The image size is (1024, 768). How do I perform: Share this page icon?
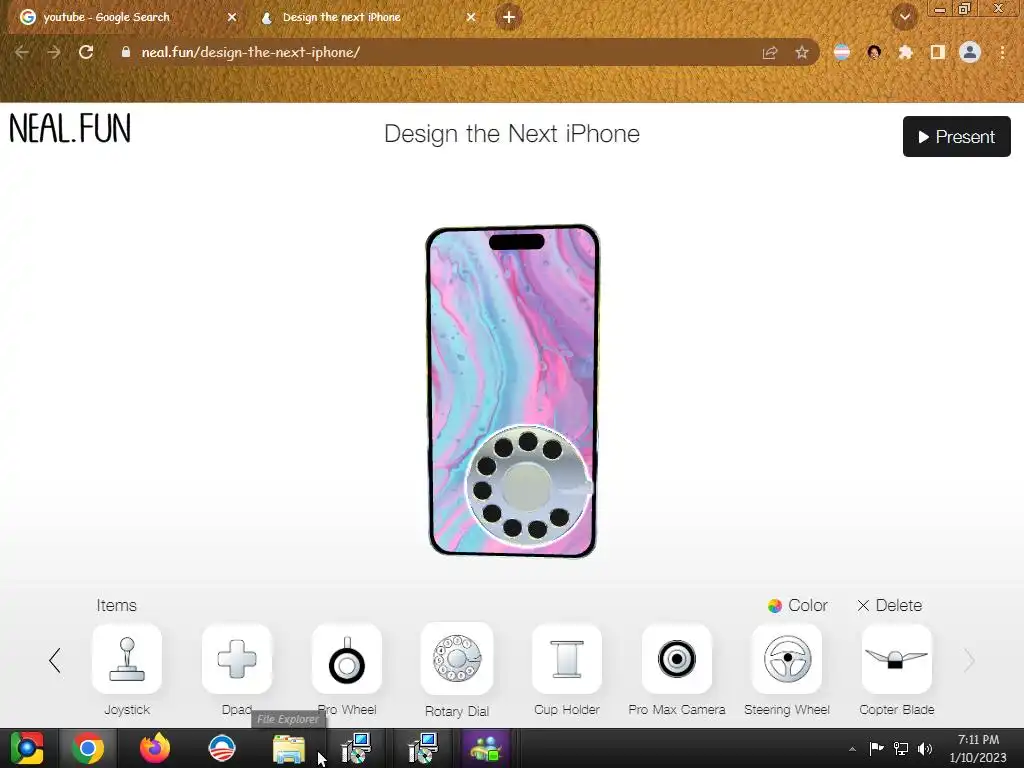click(770, 53)
